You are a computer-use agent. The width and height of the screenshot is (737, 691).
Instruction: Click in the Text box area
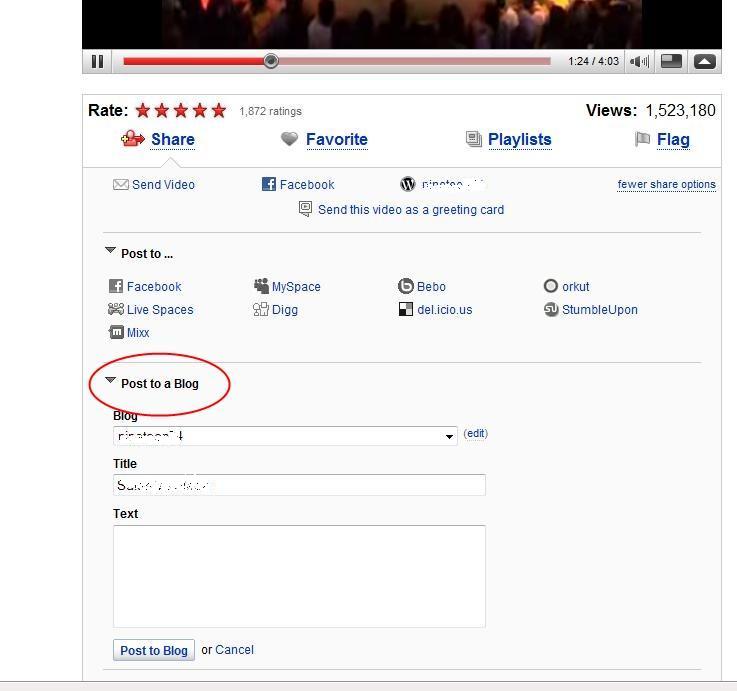point(299,576)
